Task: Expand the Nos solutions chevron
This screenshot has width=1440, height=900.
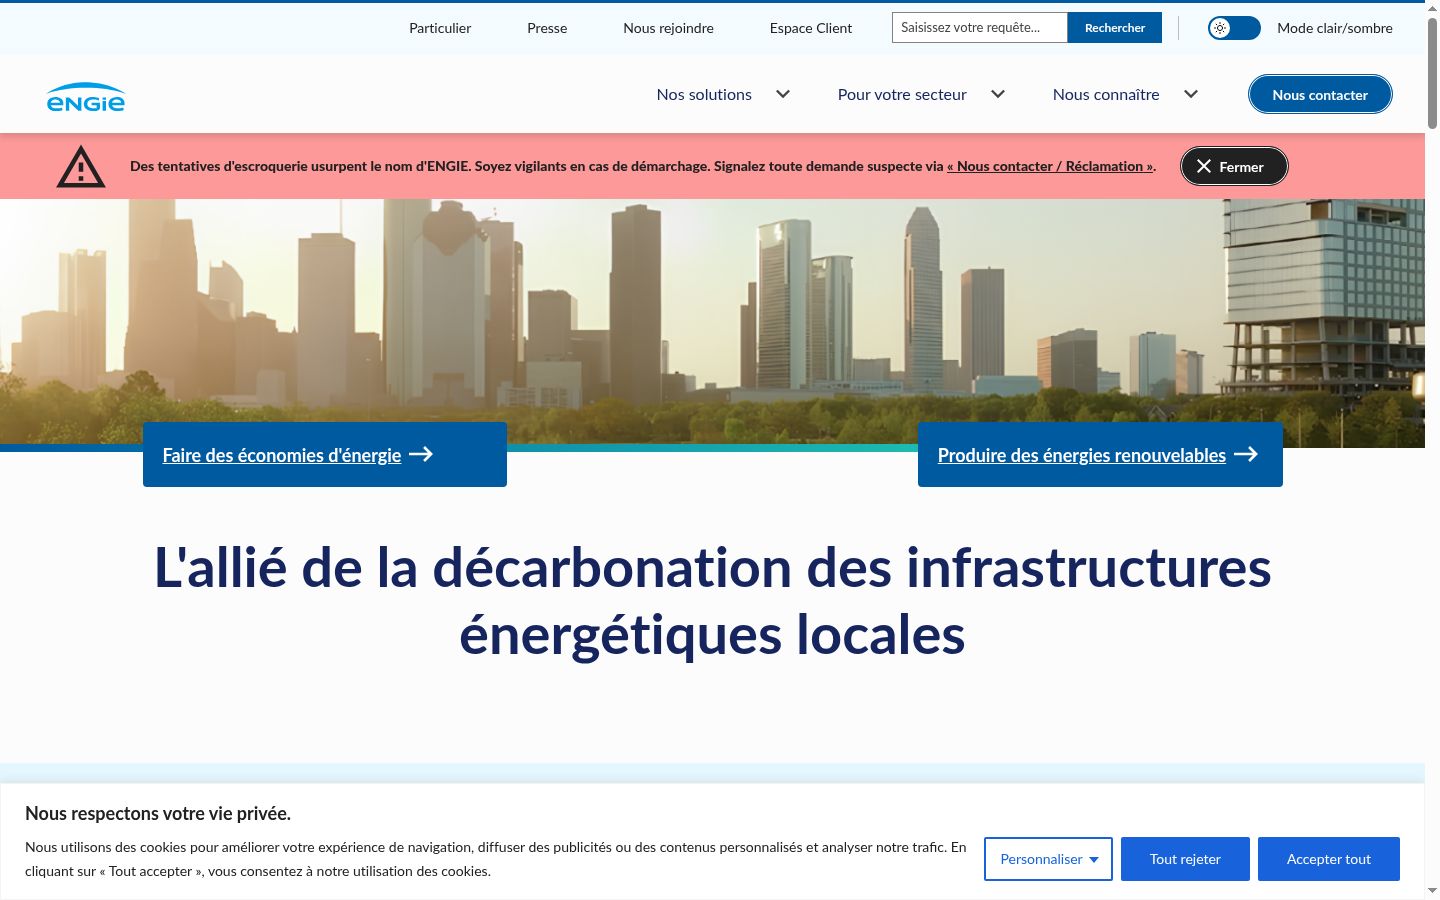Action: point(783,94)
